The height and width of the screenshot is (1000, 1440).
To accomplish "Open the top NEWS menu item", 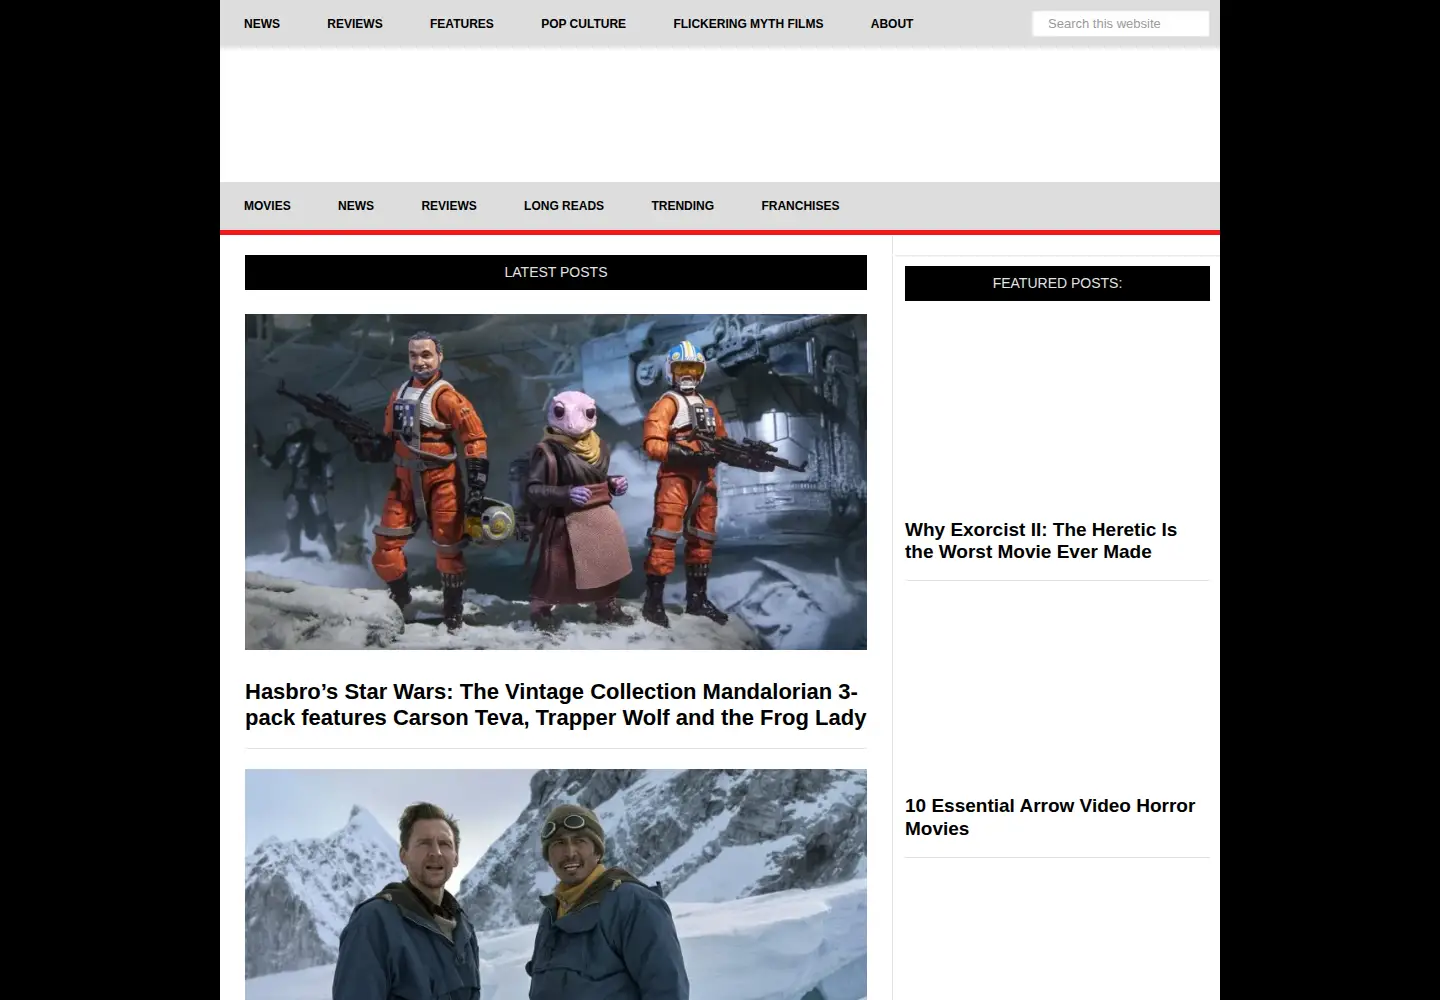I will point(262,23).
